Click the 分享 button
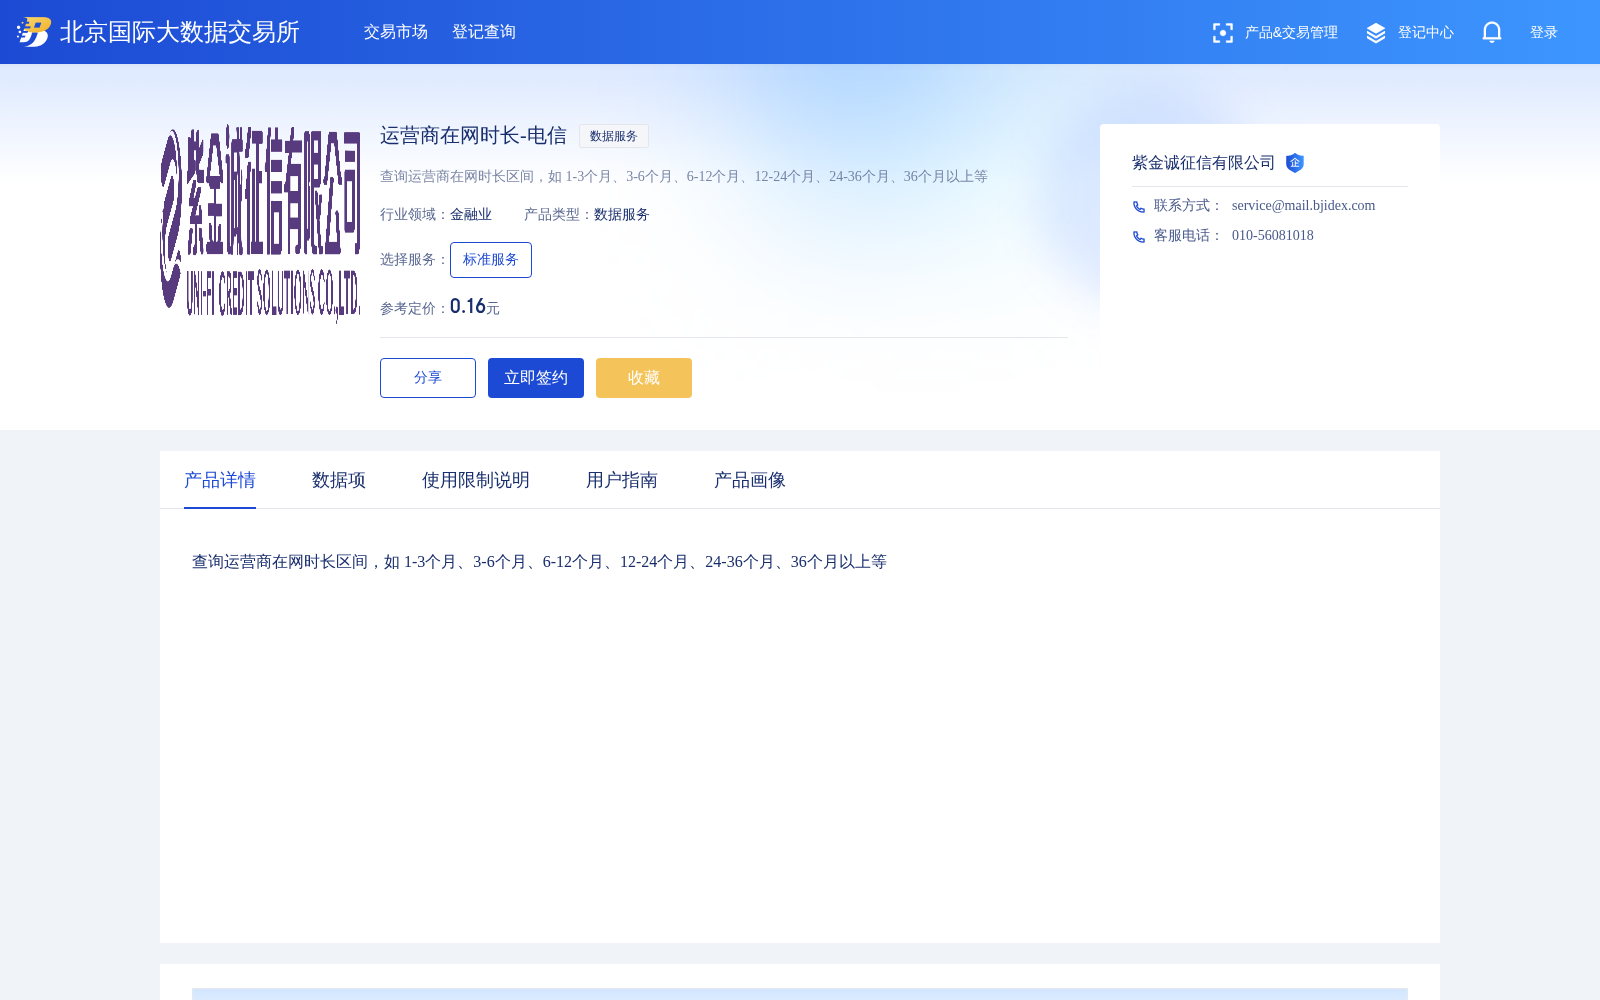Image resolution: width=1600 pixels, height=1000 pixels. coord(428,378)
